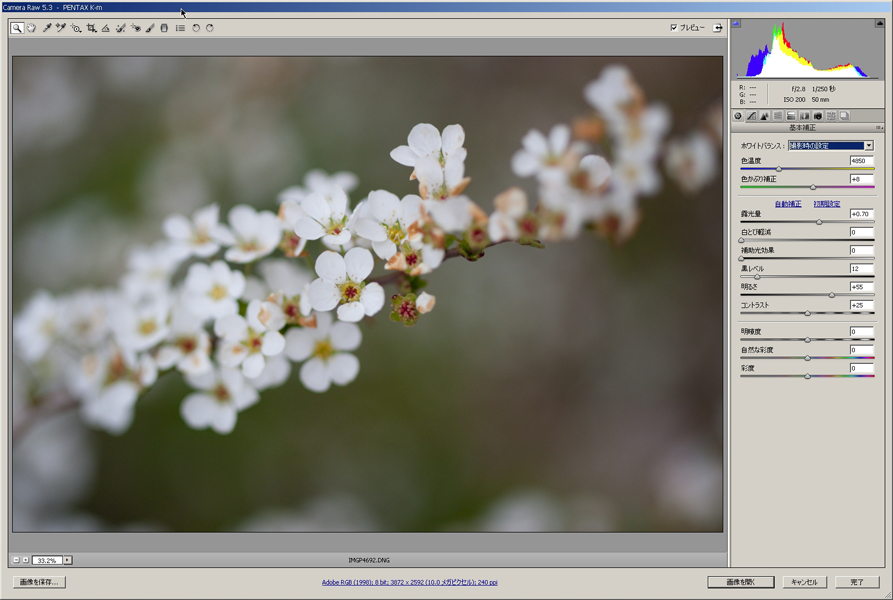Select the Color Sampler tool
Image resolution: width=893 pixels, height=600 pixels.
point(61,28)
